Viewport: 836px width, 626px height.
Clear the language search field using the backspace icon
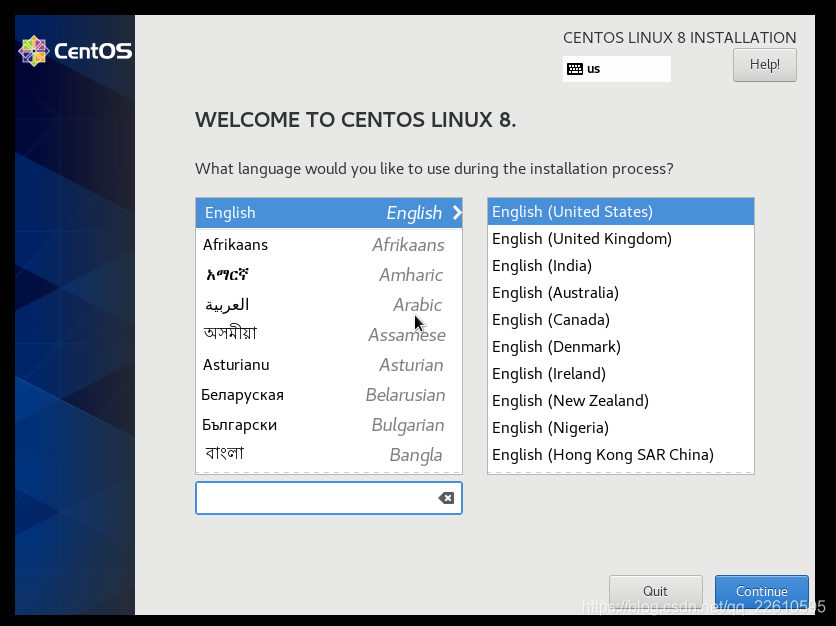[x=446, y=498]
